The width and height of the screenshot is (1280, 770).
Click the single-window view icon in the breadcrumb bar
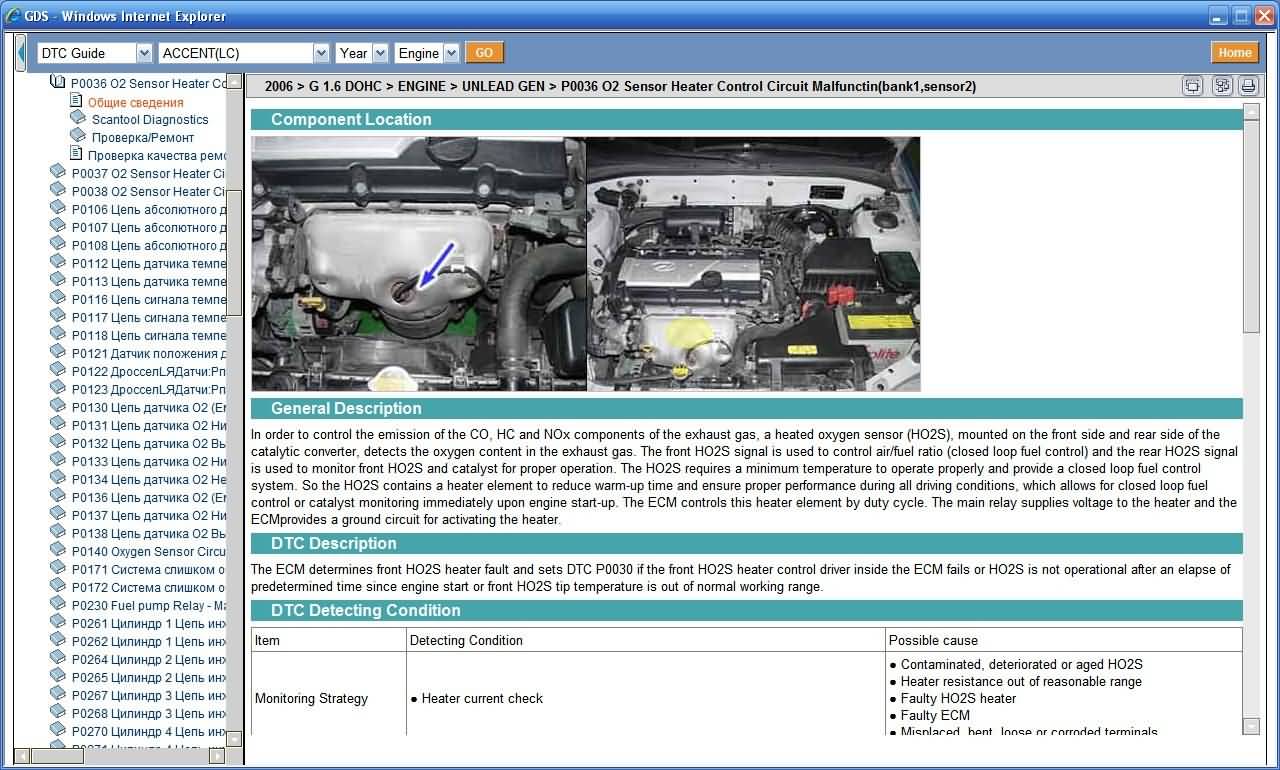click(1192, 86)
